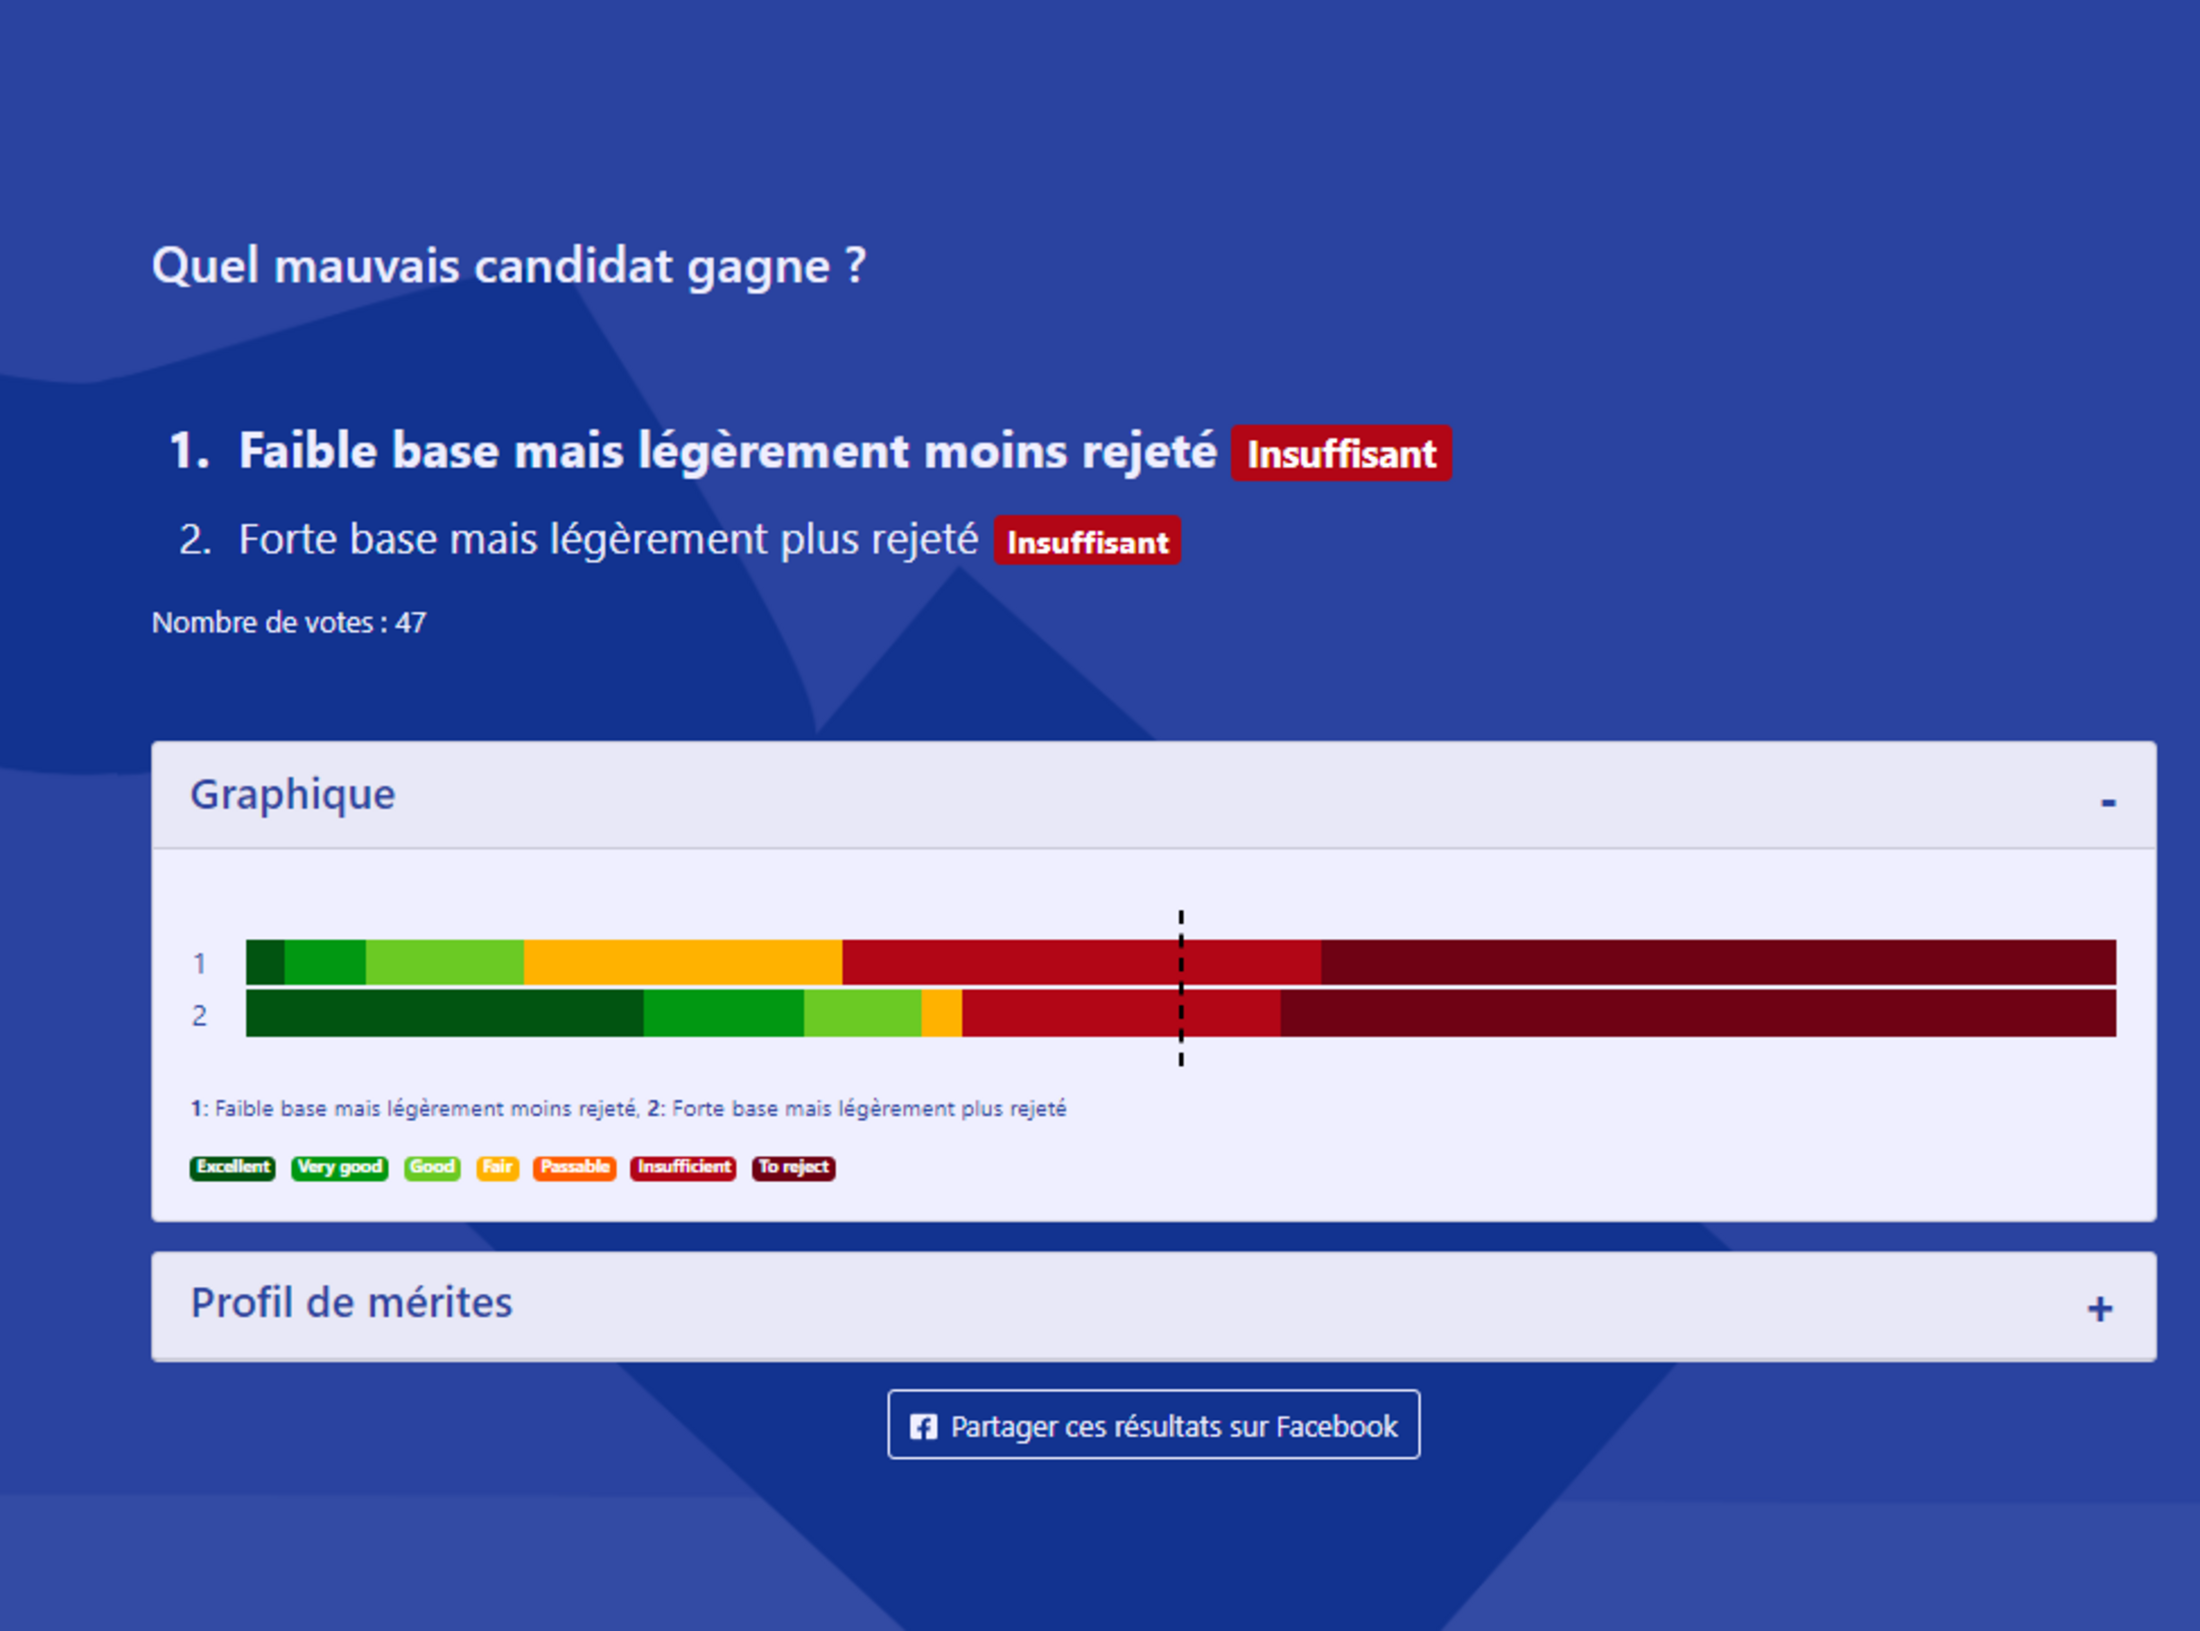This screenshot has height=1631, width=2200.
Task: Click Partager ces résultats sur Facebook button
Action: [1153, 1425]
